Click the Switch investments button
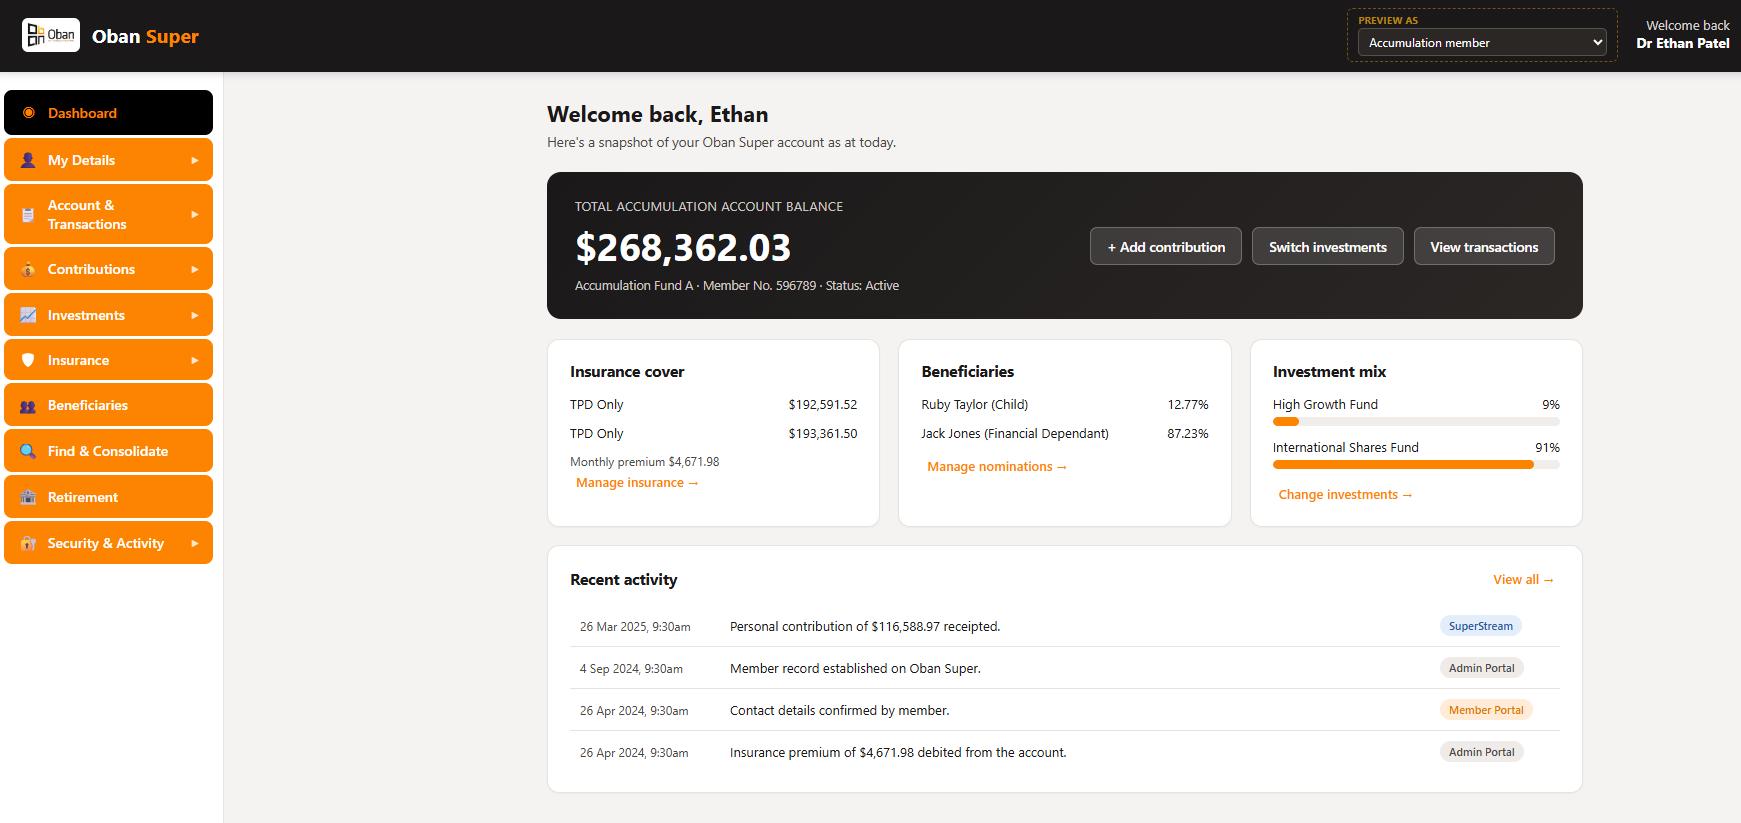The height and width of the screenshot is (823, 1741). click(x=1328, y=247)
